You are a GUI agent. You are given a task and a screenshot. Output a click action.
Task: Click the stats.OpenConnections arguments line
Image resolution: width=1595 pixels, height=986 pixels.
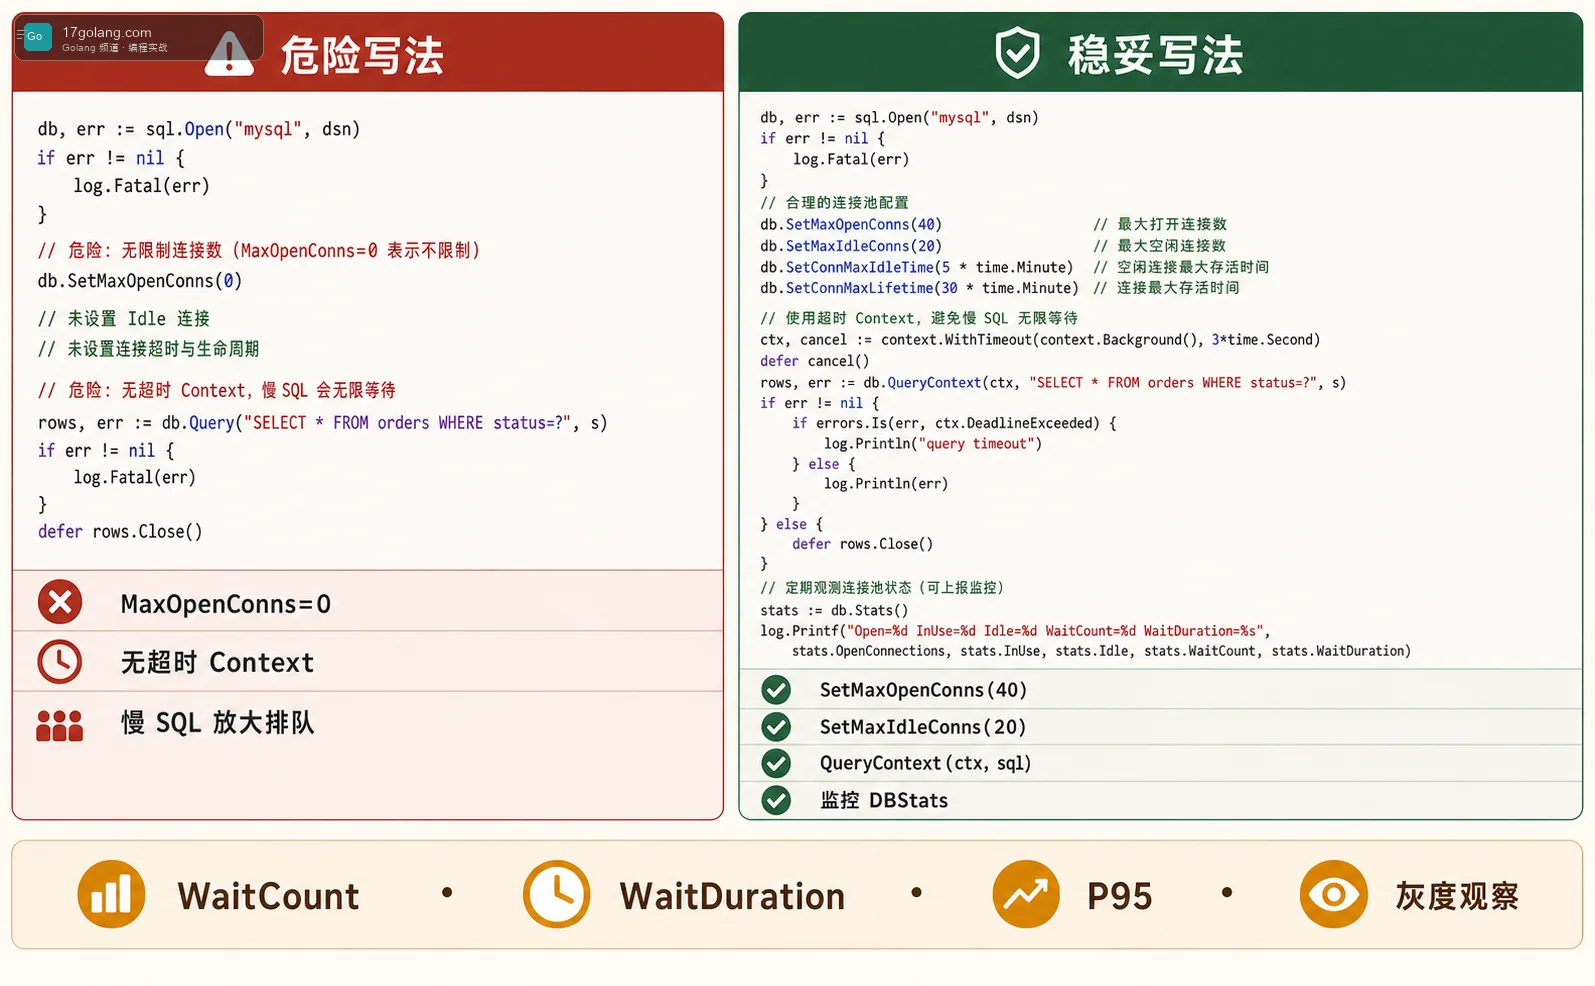coord(1101,651)
